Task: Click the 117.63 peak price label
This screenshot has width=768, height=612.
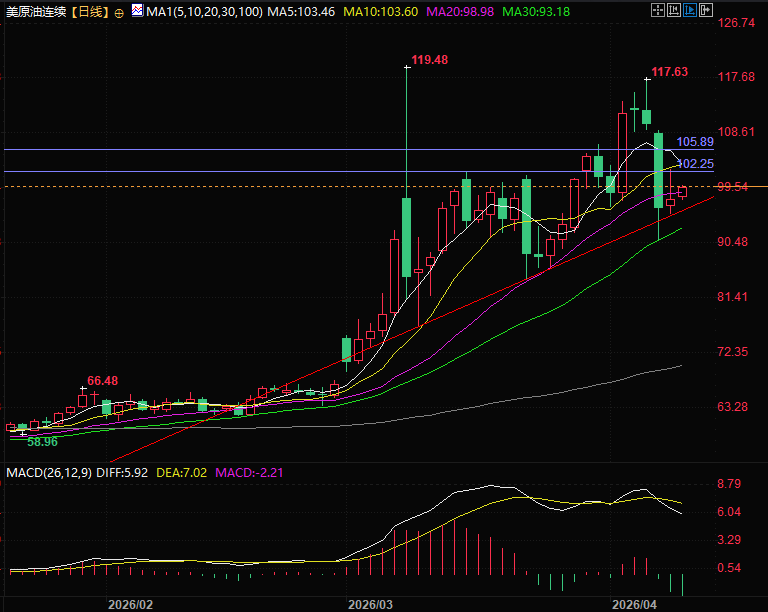Action: pos(669,72)
